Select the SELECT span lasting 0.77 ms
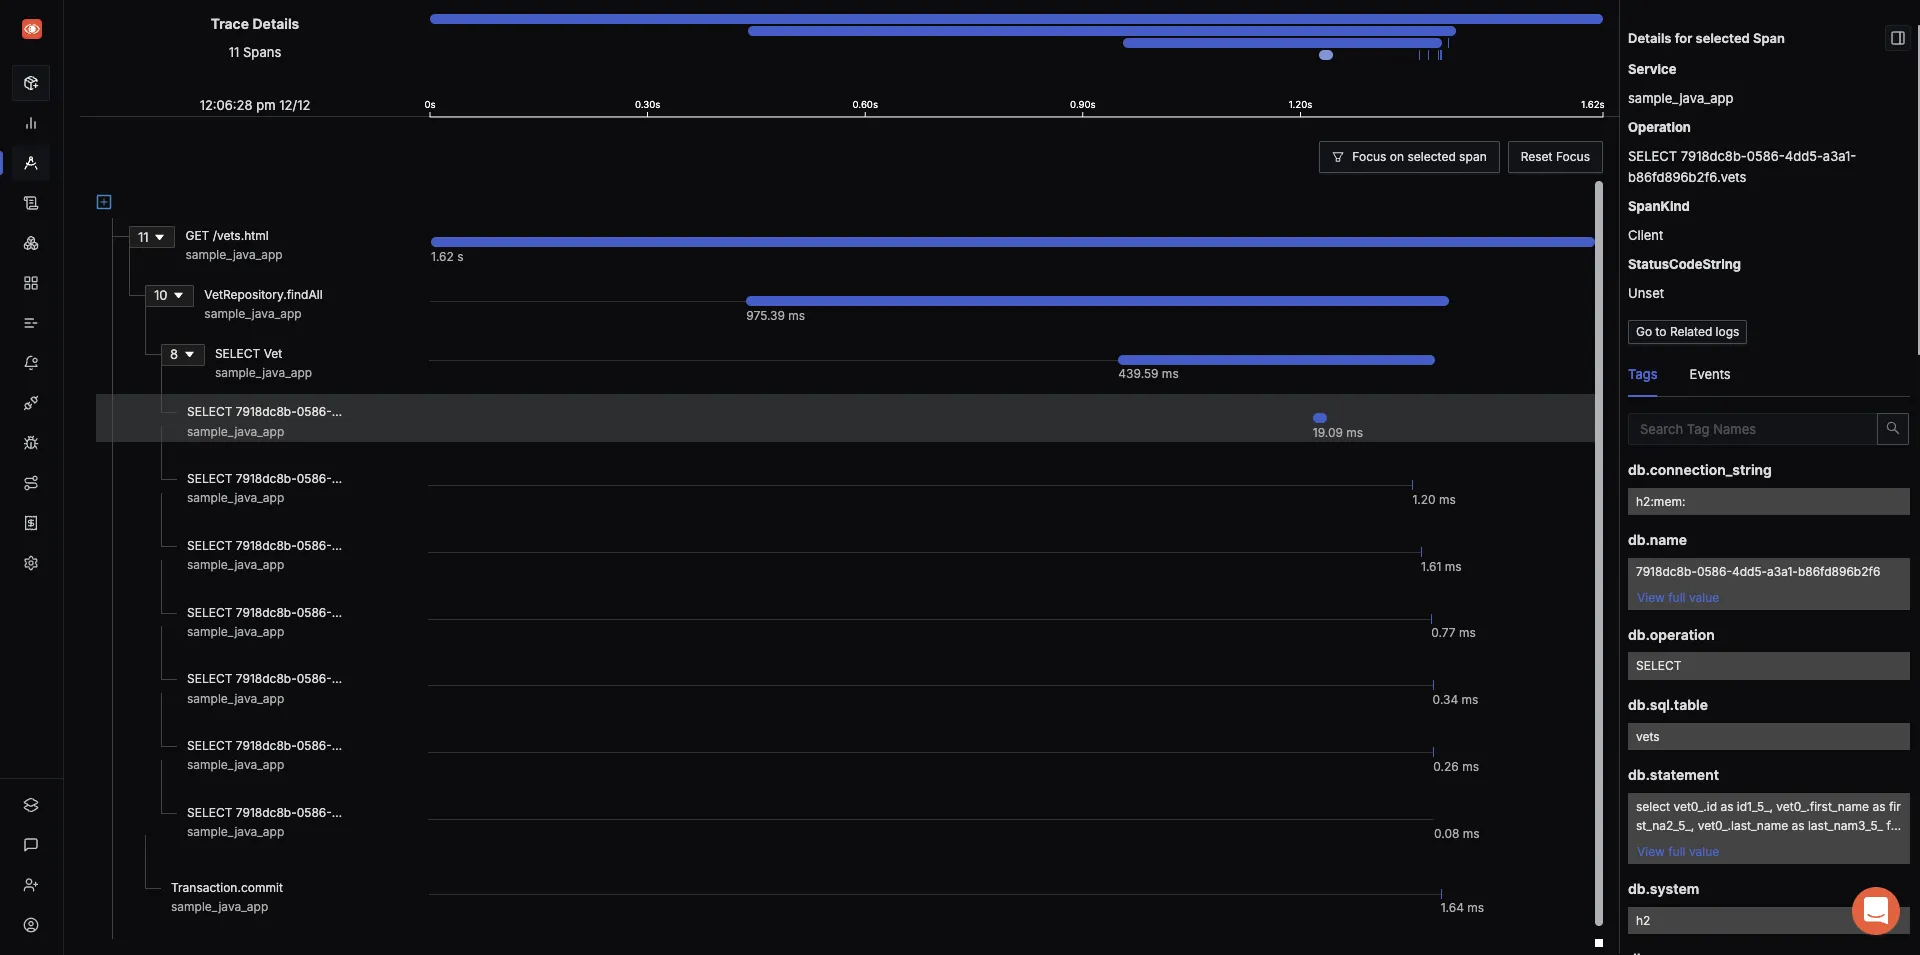 (x=845, y=622)
